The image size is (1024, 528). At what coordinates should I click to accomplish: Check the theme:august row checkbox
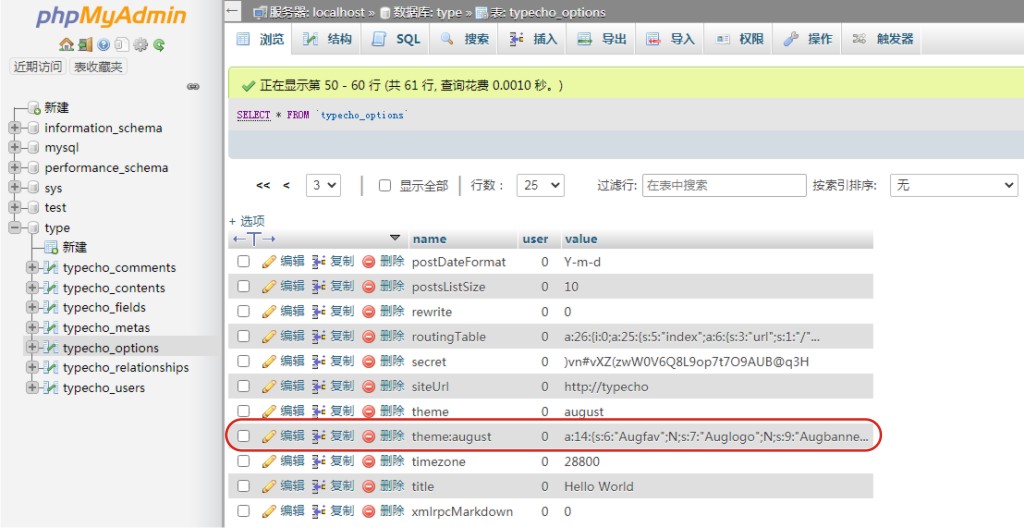tap(244, 436)
